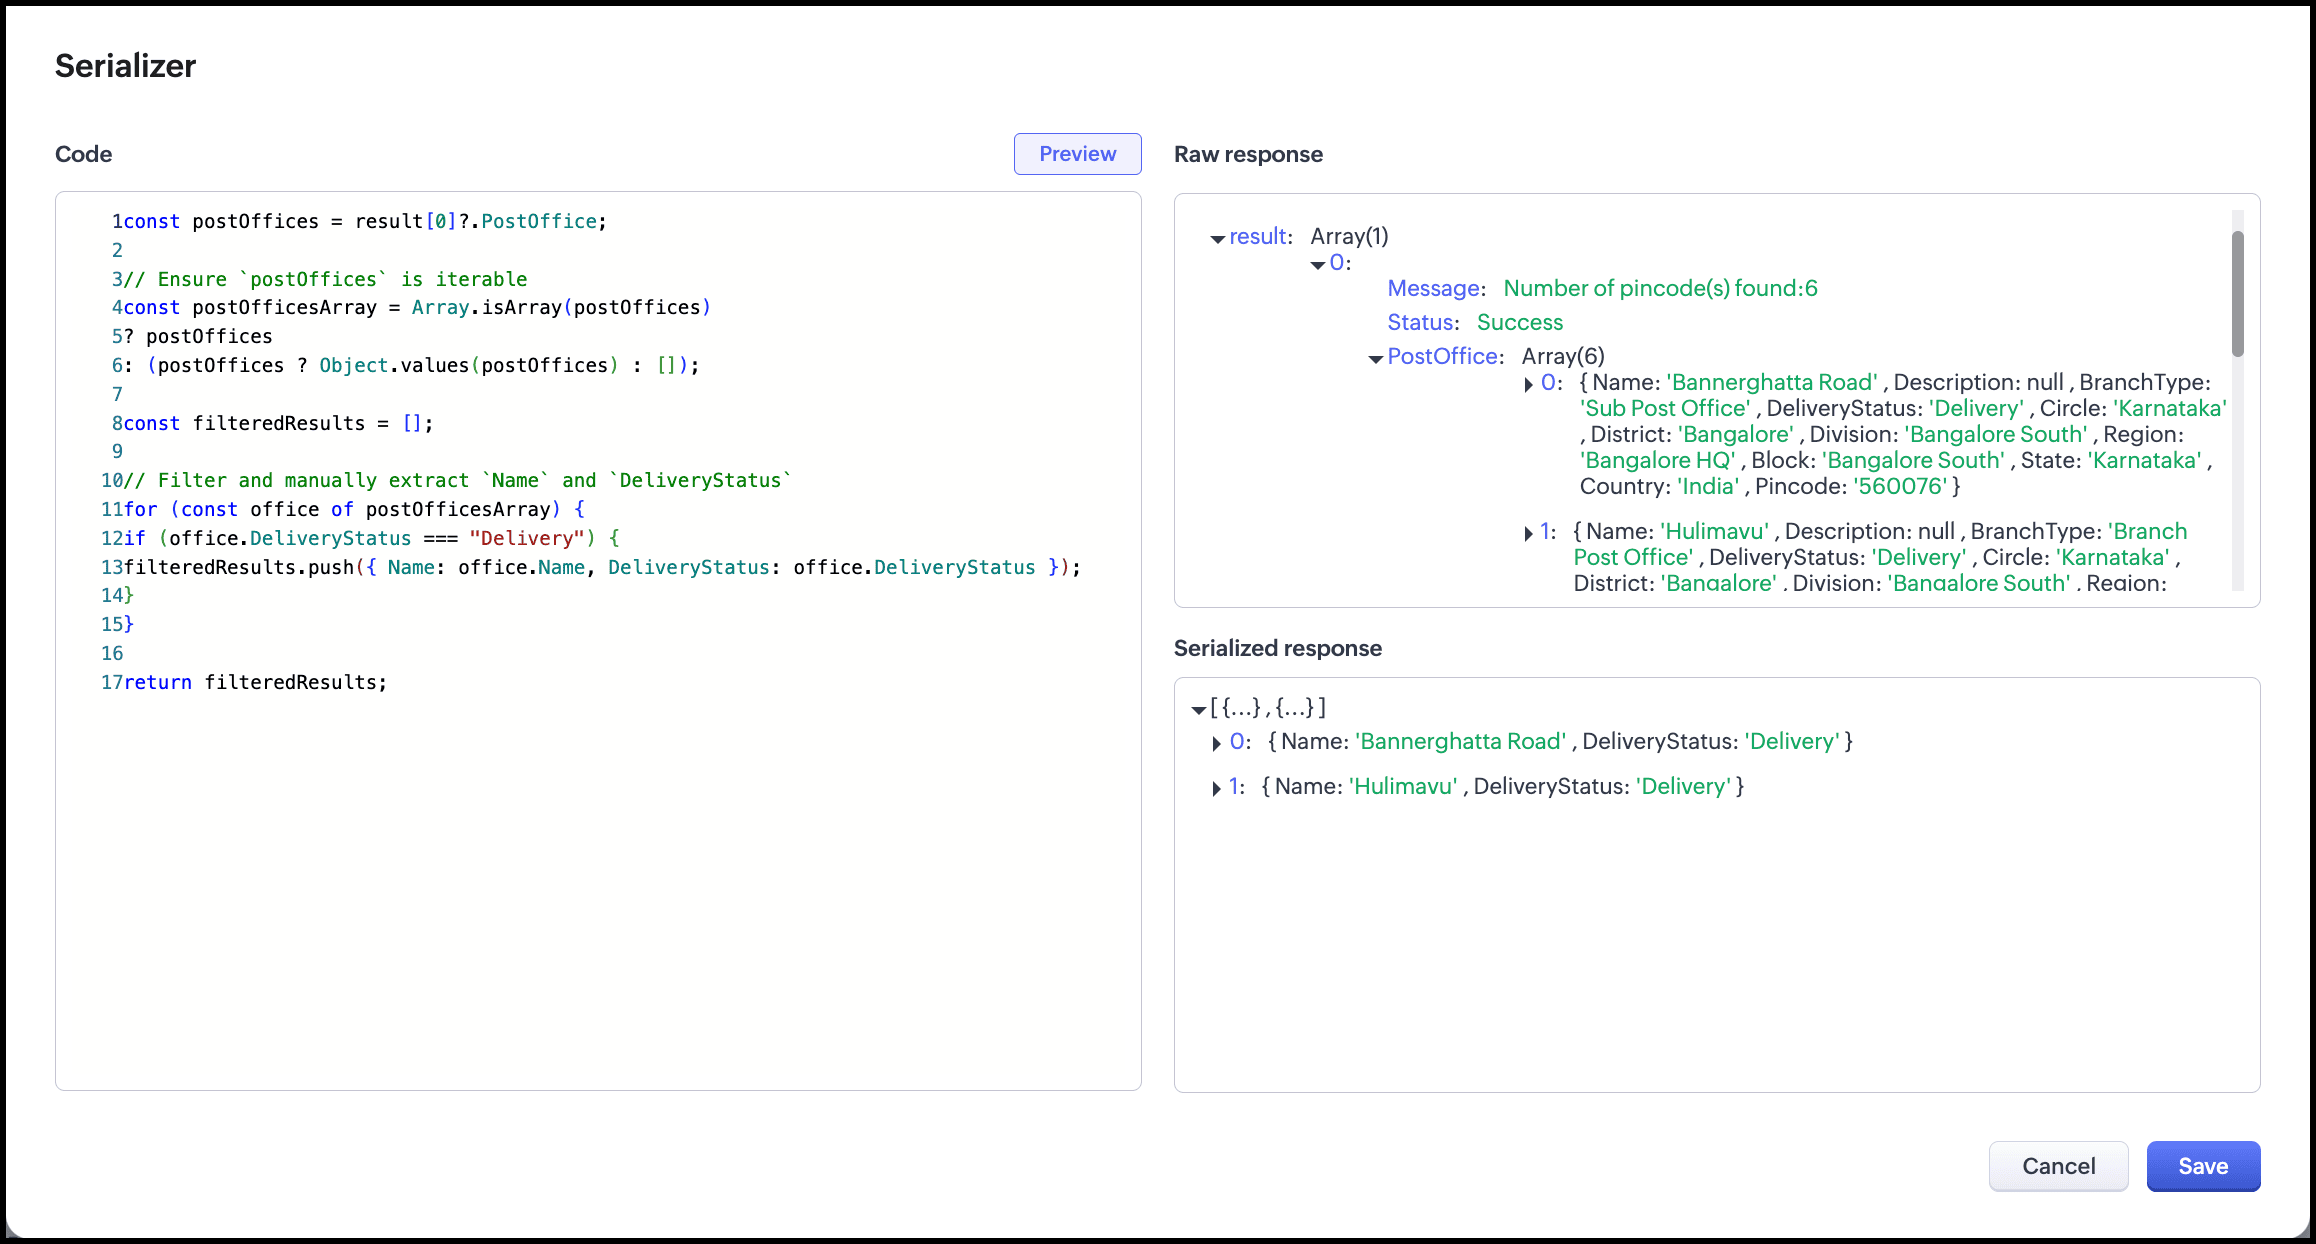Viewport: 2316px width, 1244px height.
Task: Click the PostOffice key label
Action: pos(1443,357)
